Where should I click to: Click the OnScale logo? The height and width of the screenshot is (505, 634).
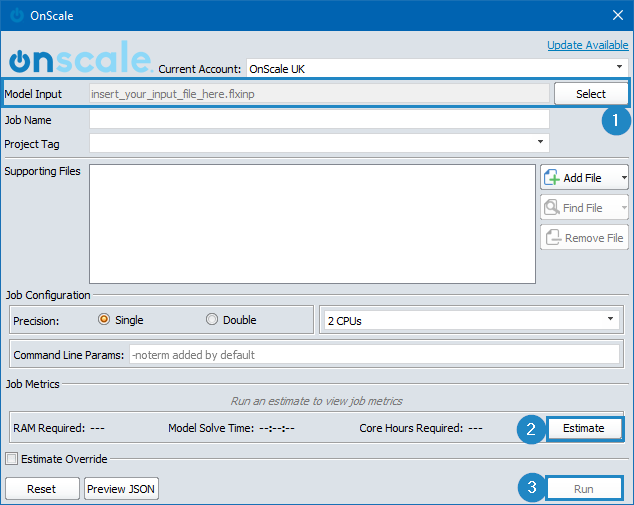[80, 58]
